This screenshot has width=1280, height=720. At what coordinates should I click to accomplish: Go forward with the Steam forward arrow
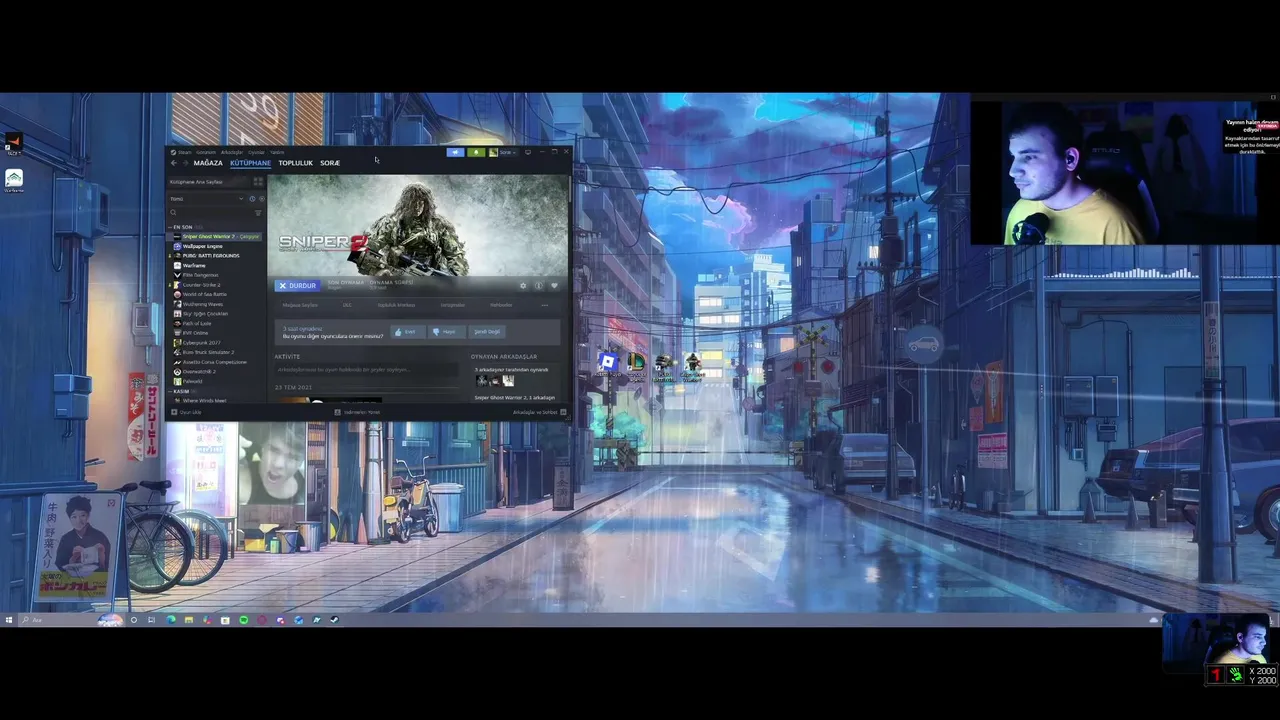pyautogui.click(x=185, y=163)
